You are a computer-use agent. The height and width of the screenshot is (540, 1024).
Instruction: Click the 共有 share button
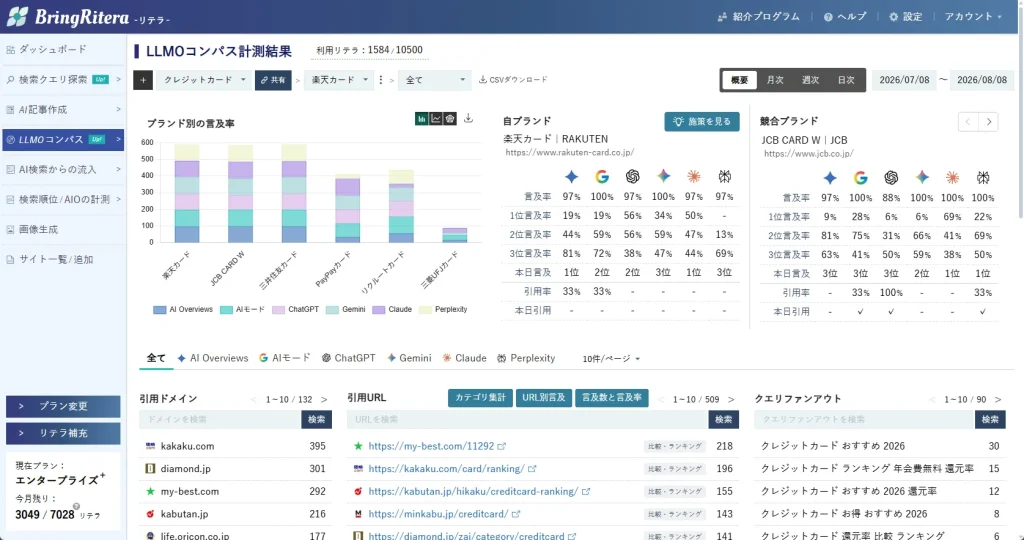click(273, 80)
